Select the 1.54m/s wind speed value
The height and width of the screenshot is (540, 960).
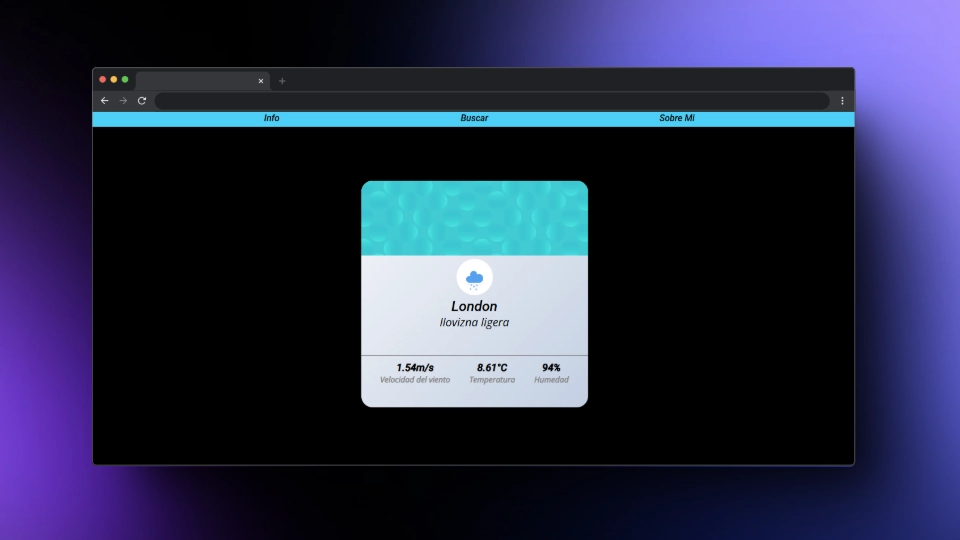[415, 367]
